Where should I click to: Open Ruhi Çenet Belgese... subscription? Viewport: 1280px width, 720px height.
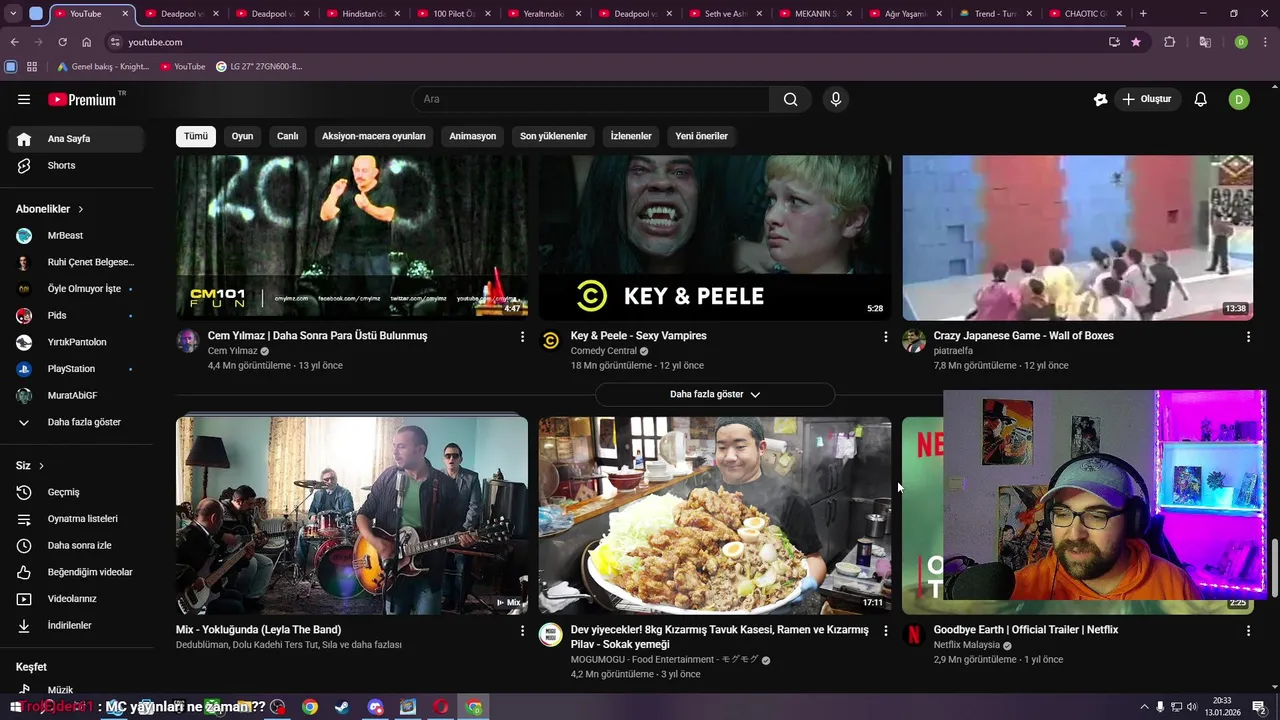(x=76, y=262)
